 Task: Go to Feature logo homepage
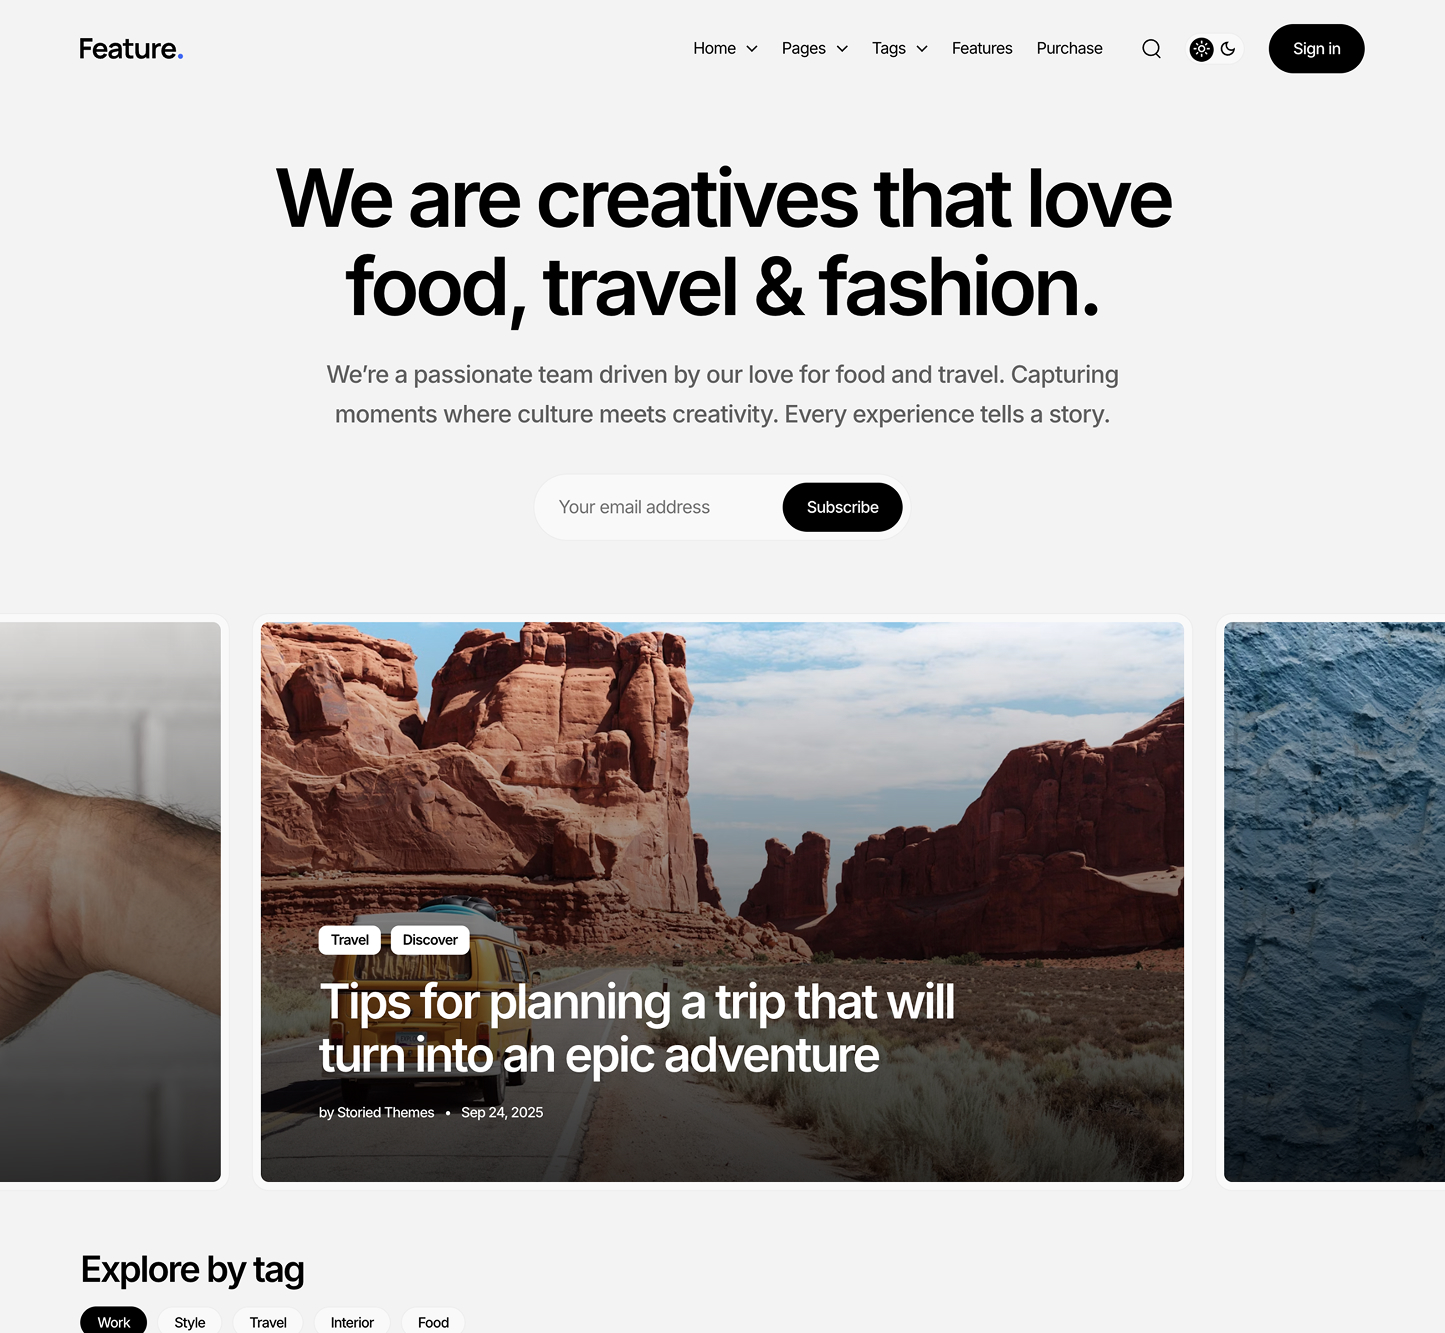(x=131, y=49)
